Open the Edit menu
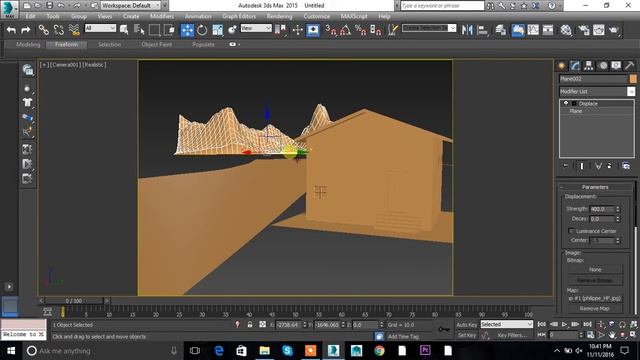Viewport: 640px width, 360px height. [x=30, y=16]
